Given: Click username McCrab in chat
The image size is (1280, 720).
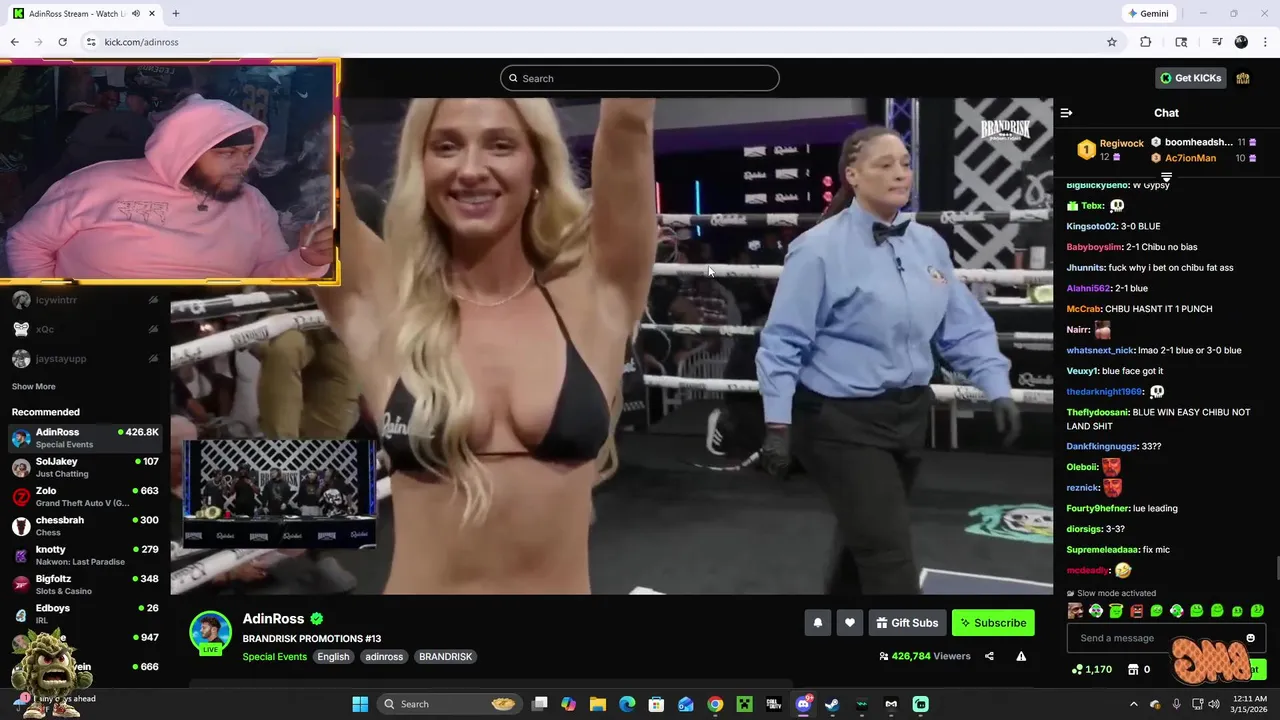Looking at the screenshot, I should tap(1083, 309).
